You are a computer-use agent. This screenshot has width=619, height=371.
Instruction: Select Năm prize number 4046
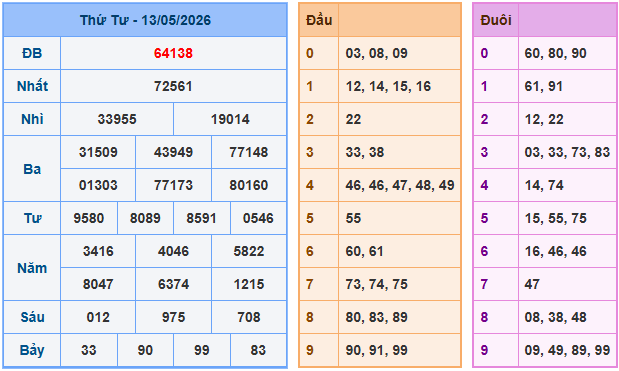173,251
